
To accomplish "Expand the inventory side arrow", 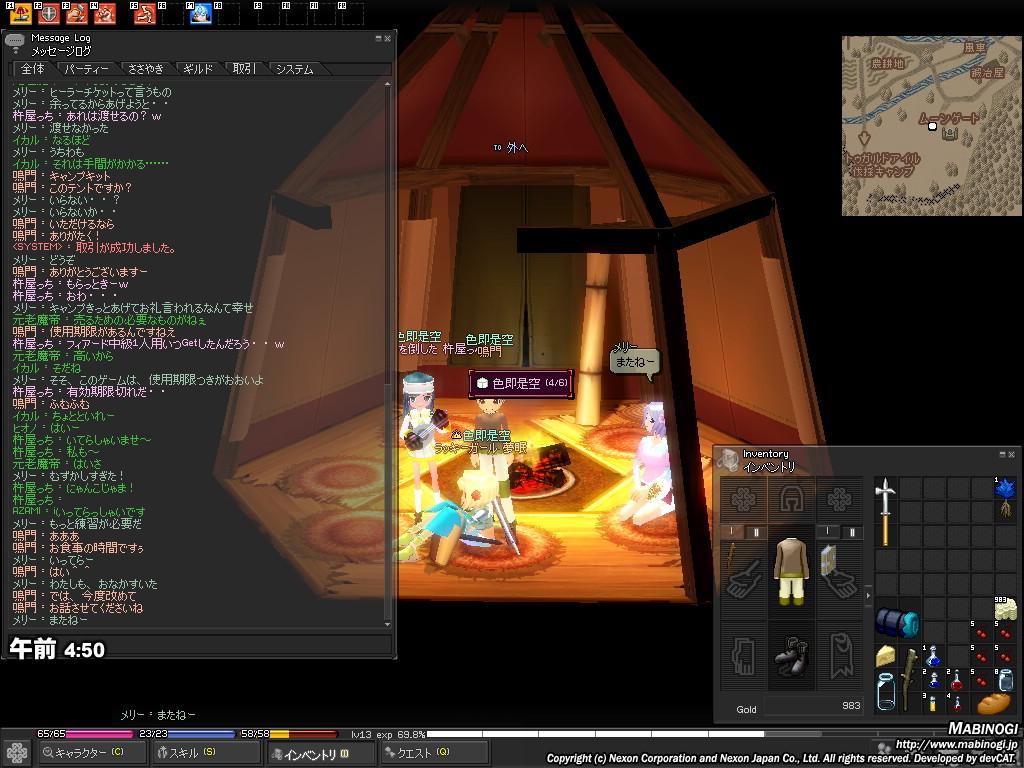I will (x=868, y=596).
